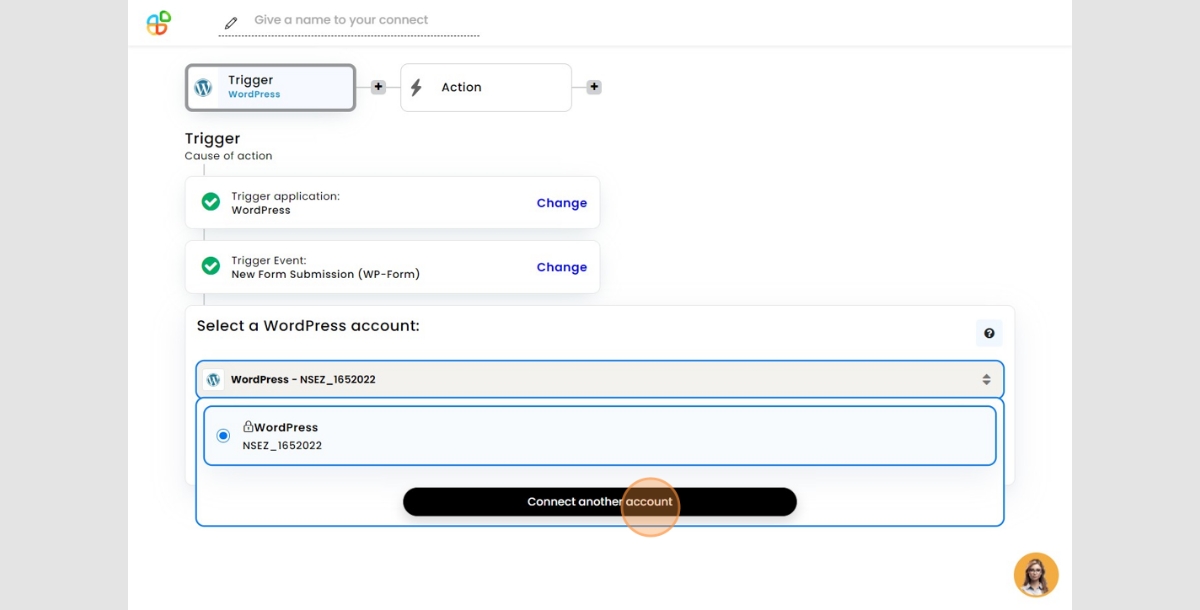
Task: Open the support chat avatar
Action: tap(1036, 575)
